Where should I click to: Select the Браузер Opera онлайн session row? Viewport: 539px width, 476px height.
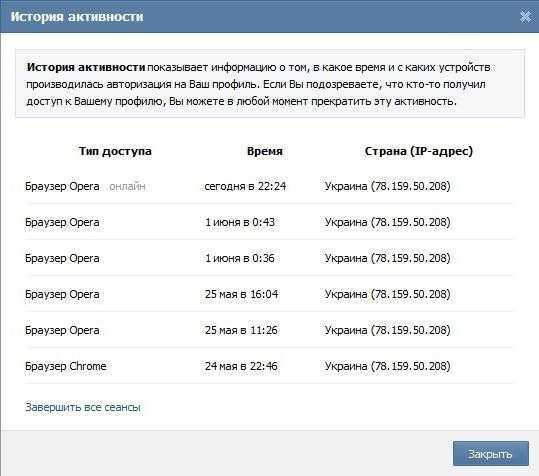[268, 186]
